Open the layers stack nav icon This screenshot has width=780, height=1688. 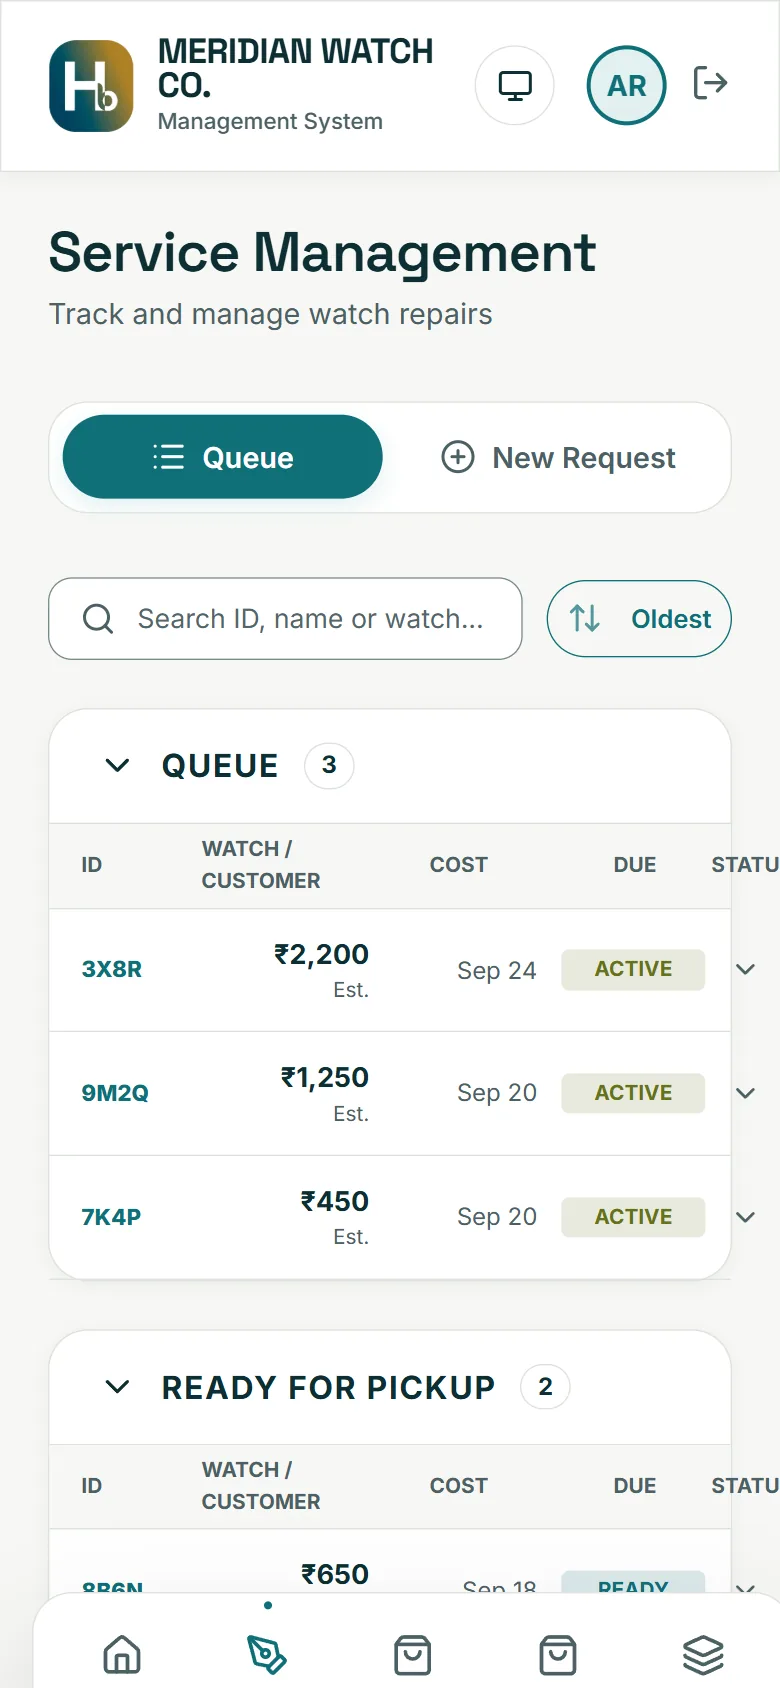[703, 1655]
